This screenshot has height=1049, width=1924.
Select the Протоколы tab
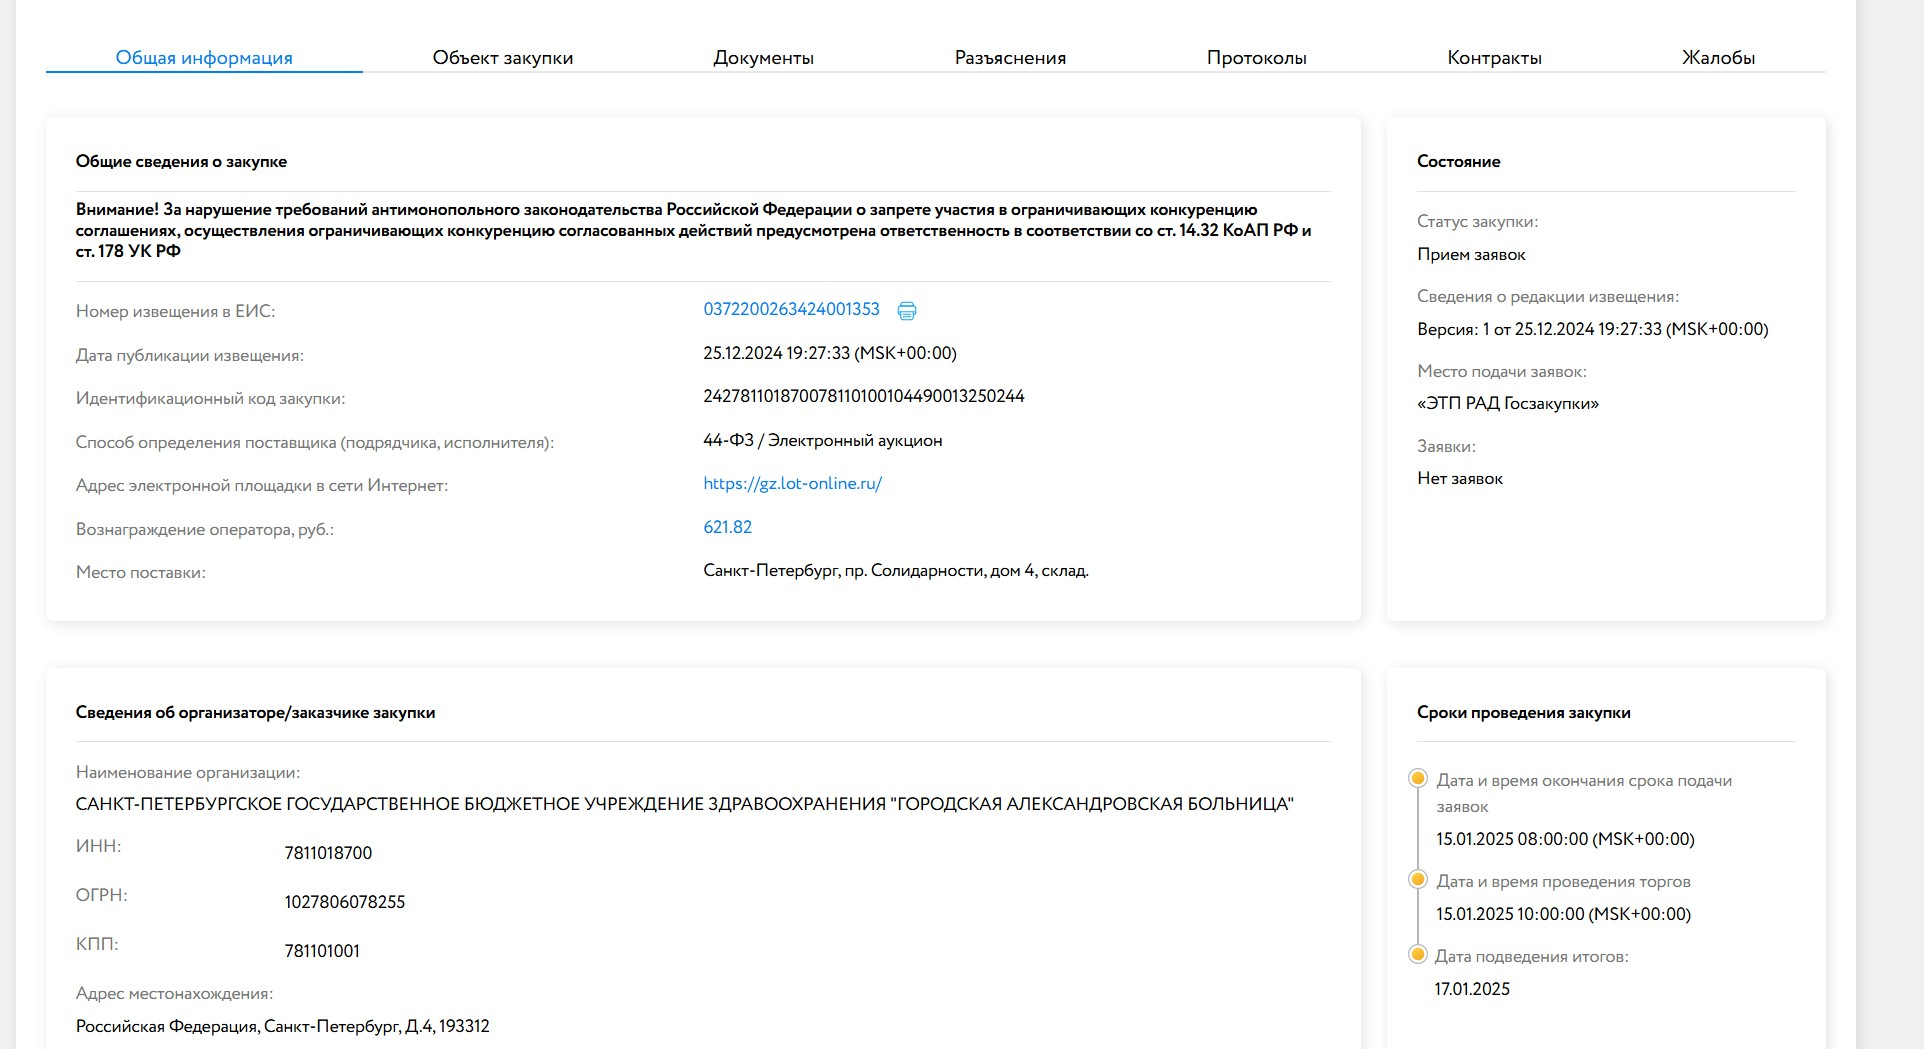(x=1256, y=58)
